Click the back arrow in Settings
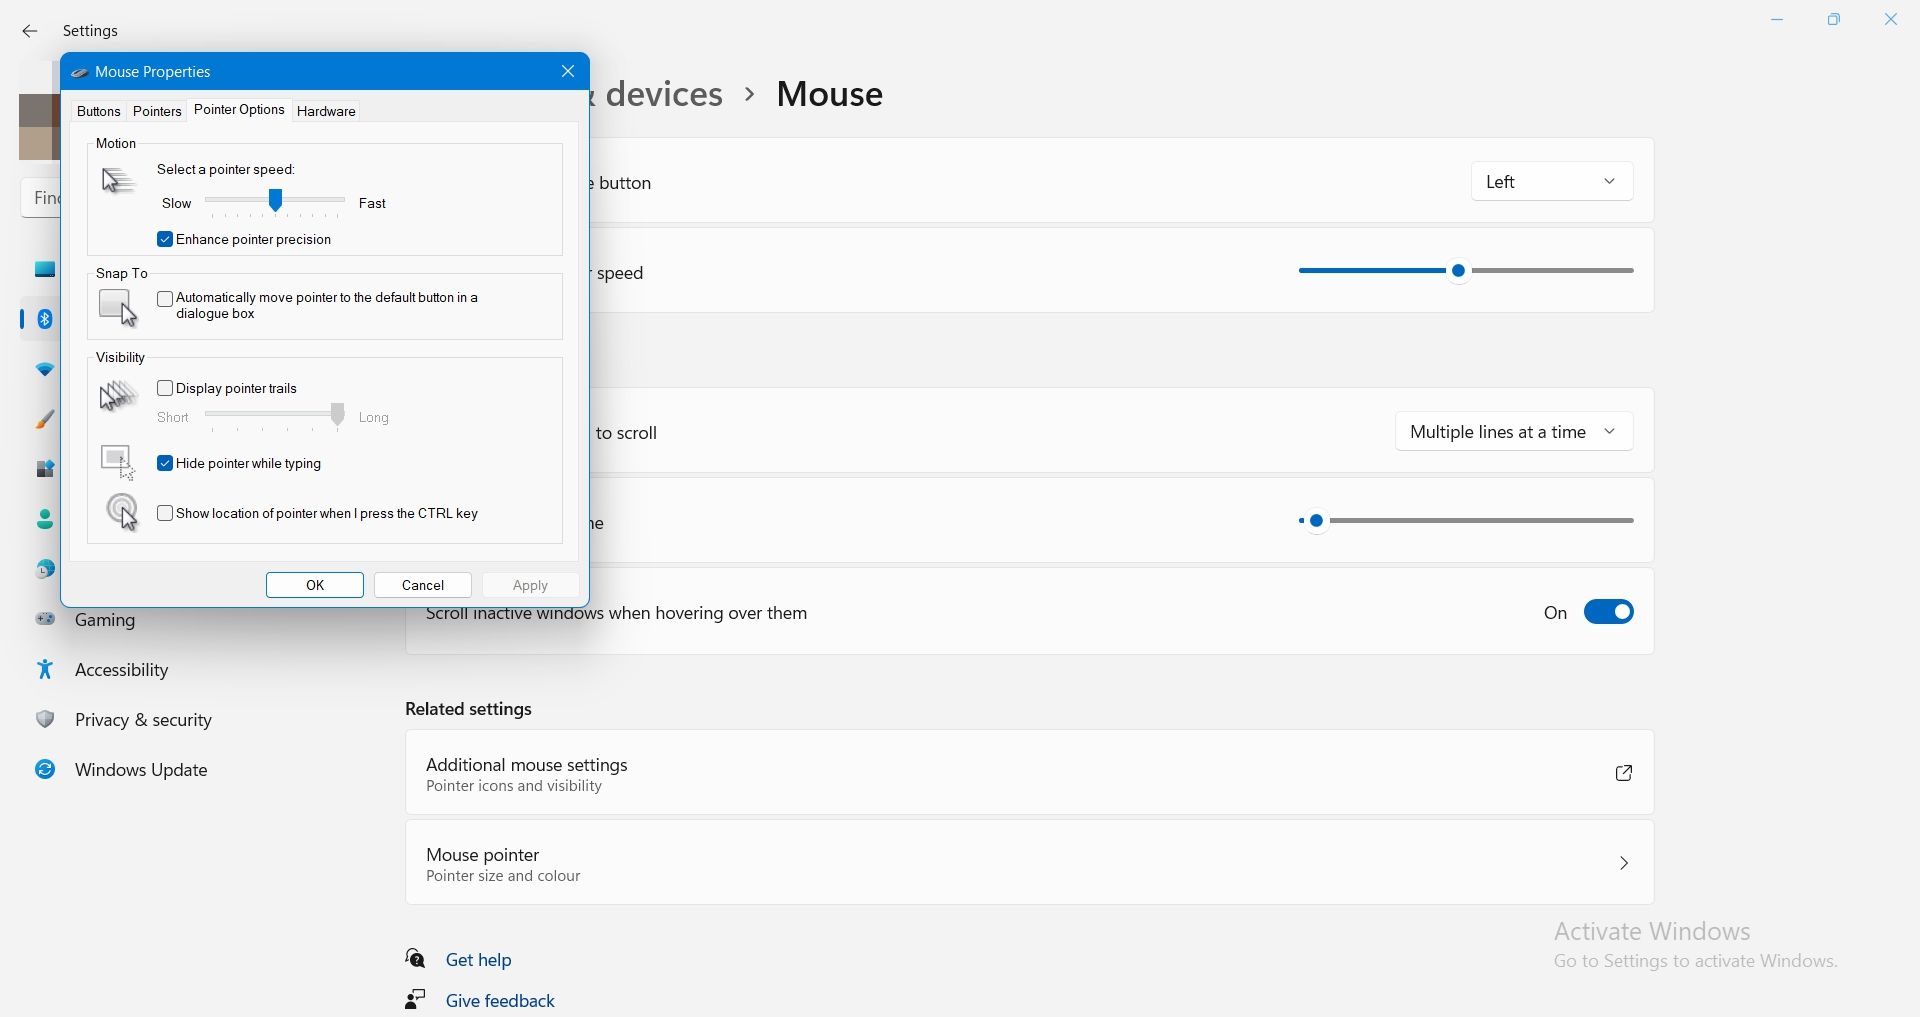 click(30, 32)
